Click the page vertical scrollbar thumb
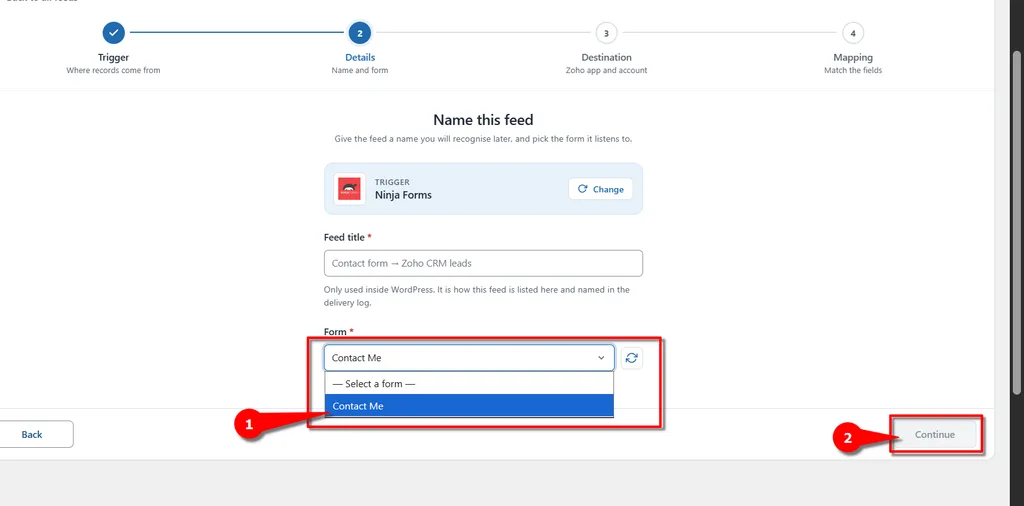1024x506 pixels. coord(1016,222)
